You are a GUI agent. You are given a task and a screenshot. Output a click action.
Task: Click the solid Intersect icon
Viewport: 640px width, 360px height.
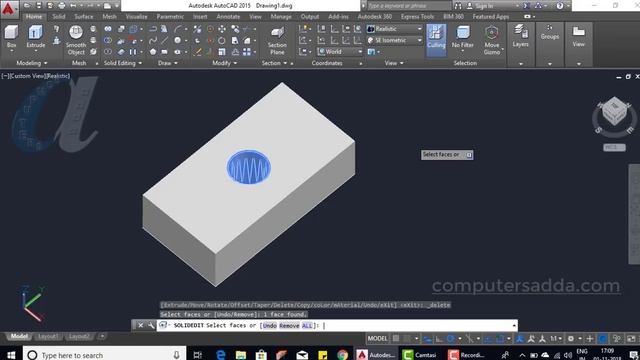click(x=108, y=52)
